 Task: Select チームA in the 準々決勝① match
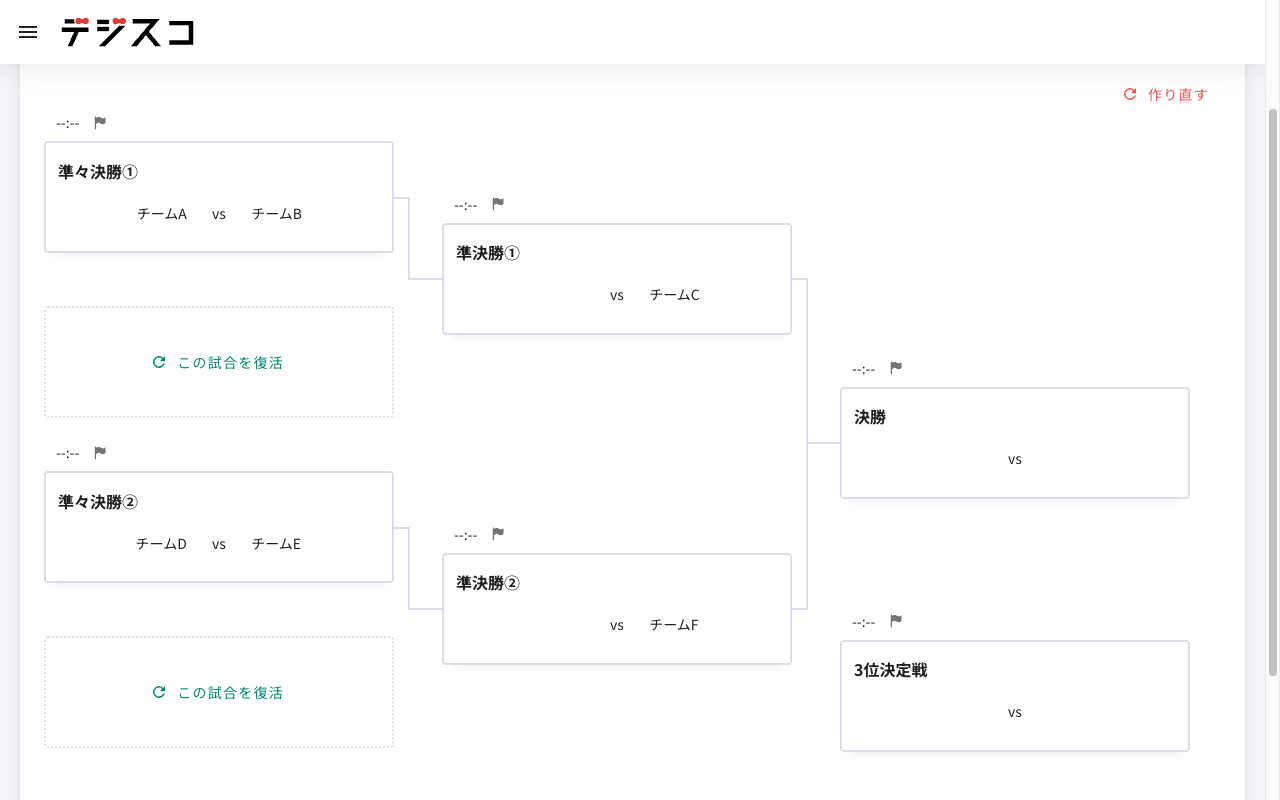(162, 213)
